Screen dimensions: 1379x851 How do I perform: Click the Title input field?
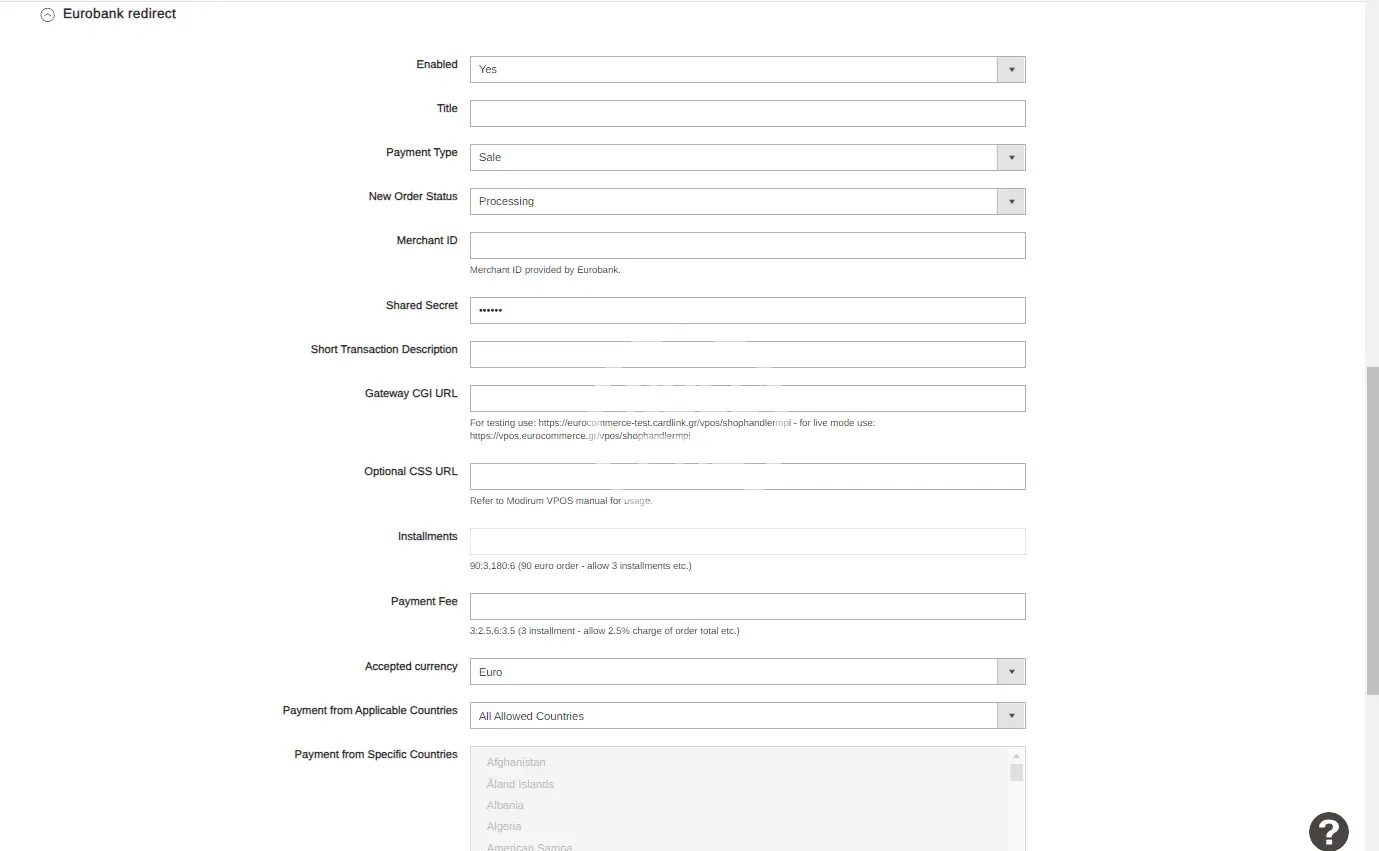(x=747, y=113)
